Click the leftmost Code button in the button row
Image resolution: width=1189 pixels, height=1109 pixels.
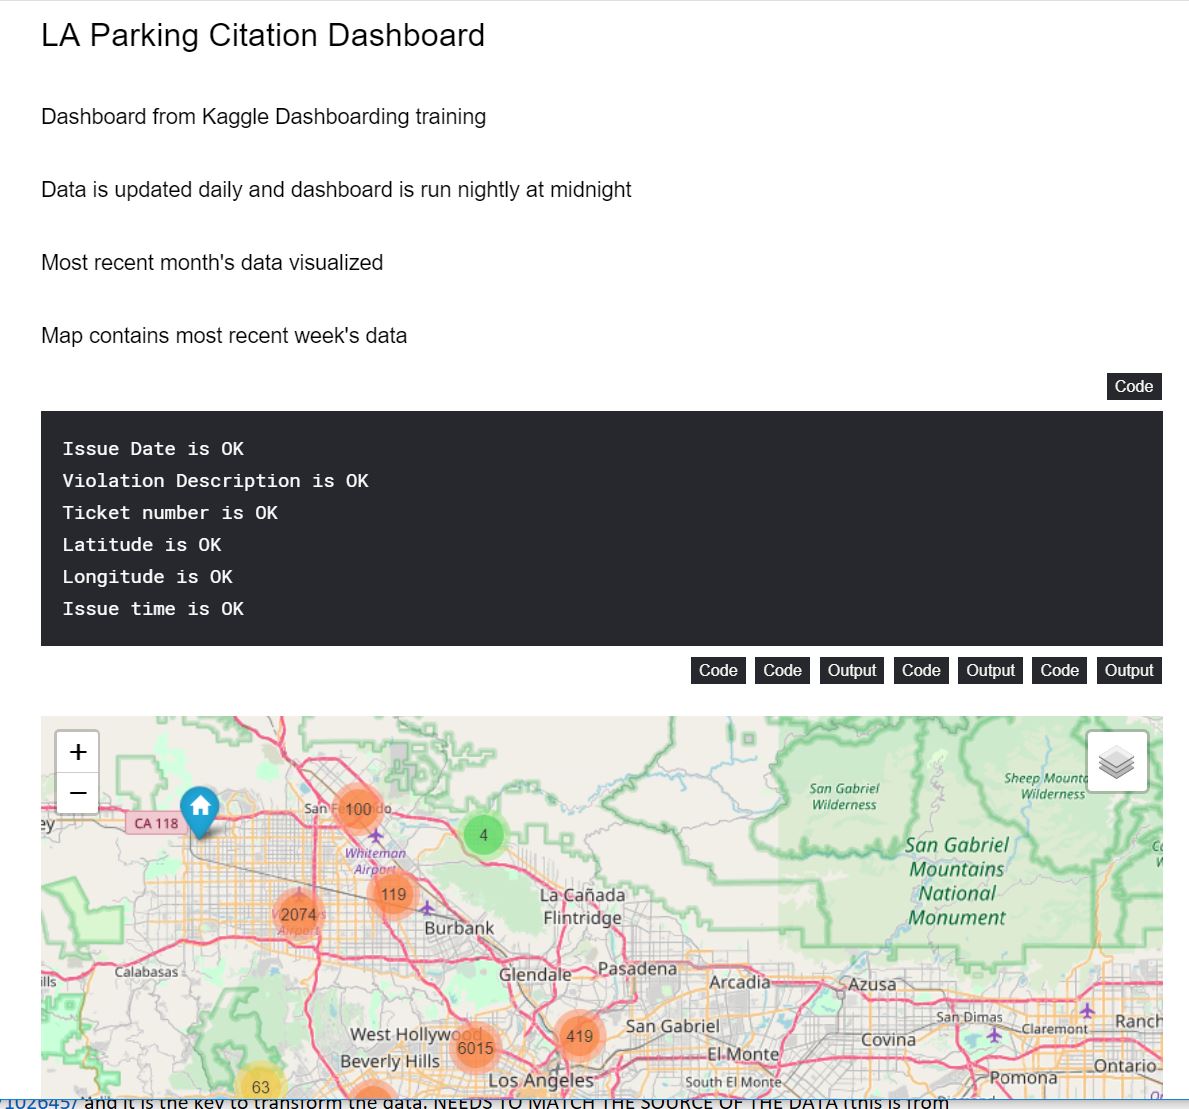(718, 671)
